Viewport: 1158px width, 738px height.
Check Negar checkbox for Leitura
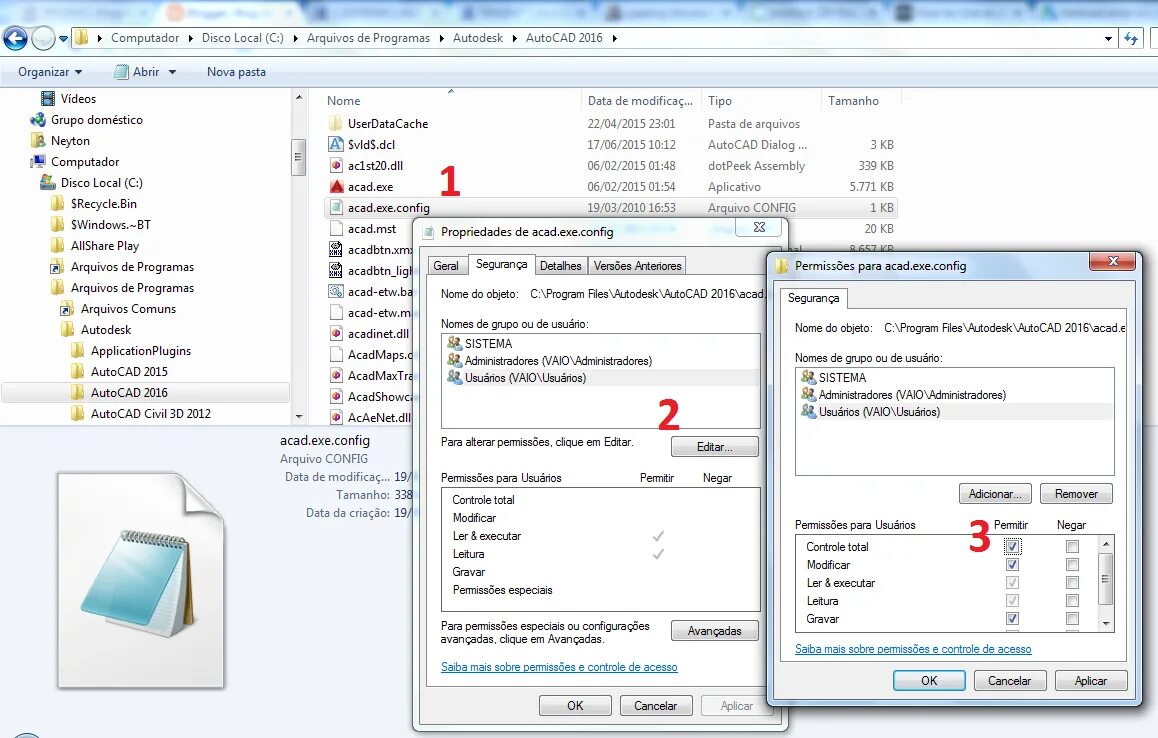point(1072,601)
